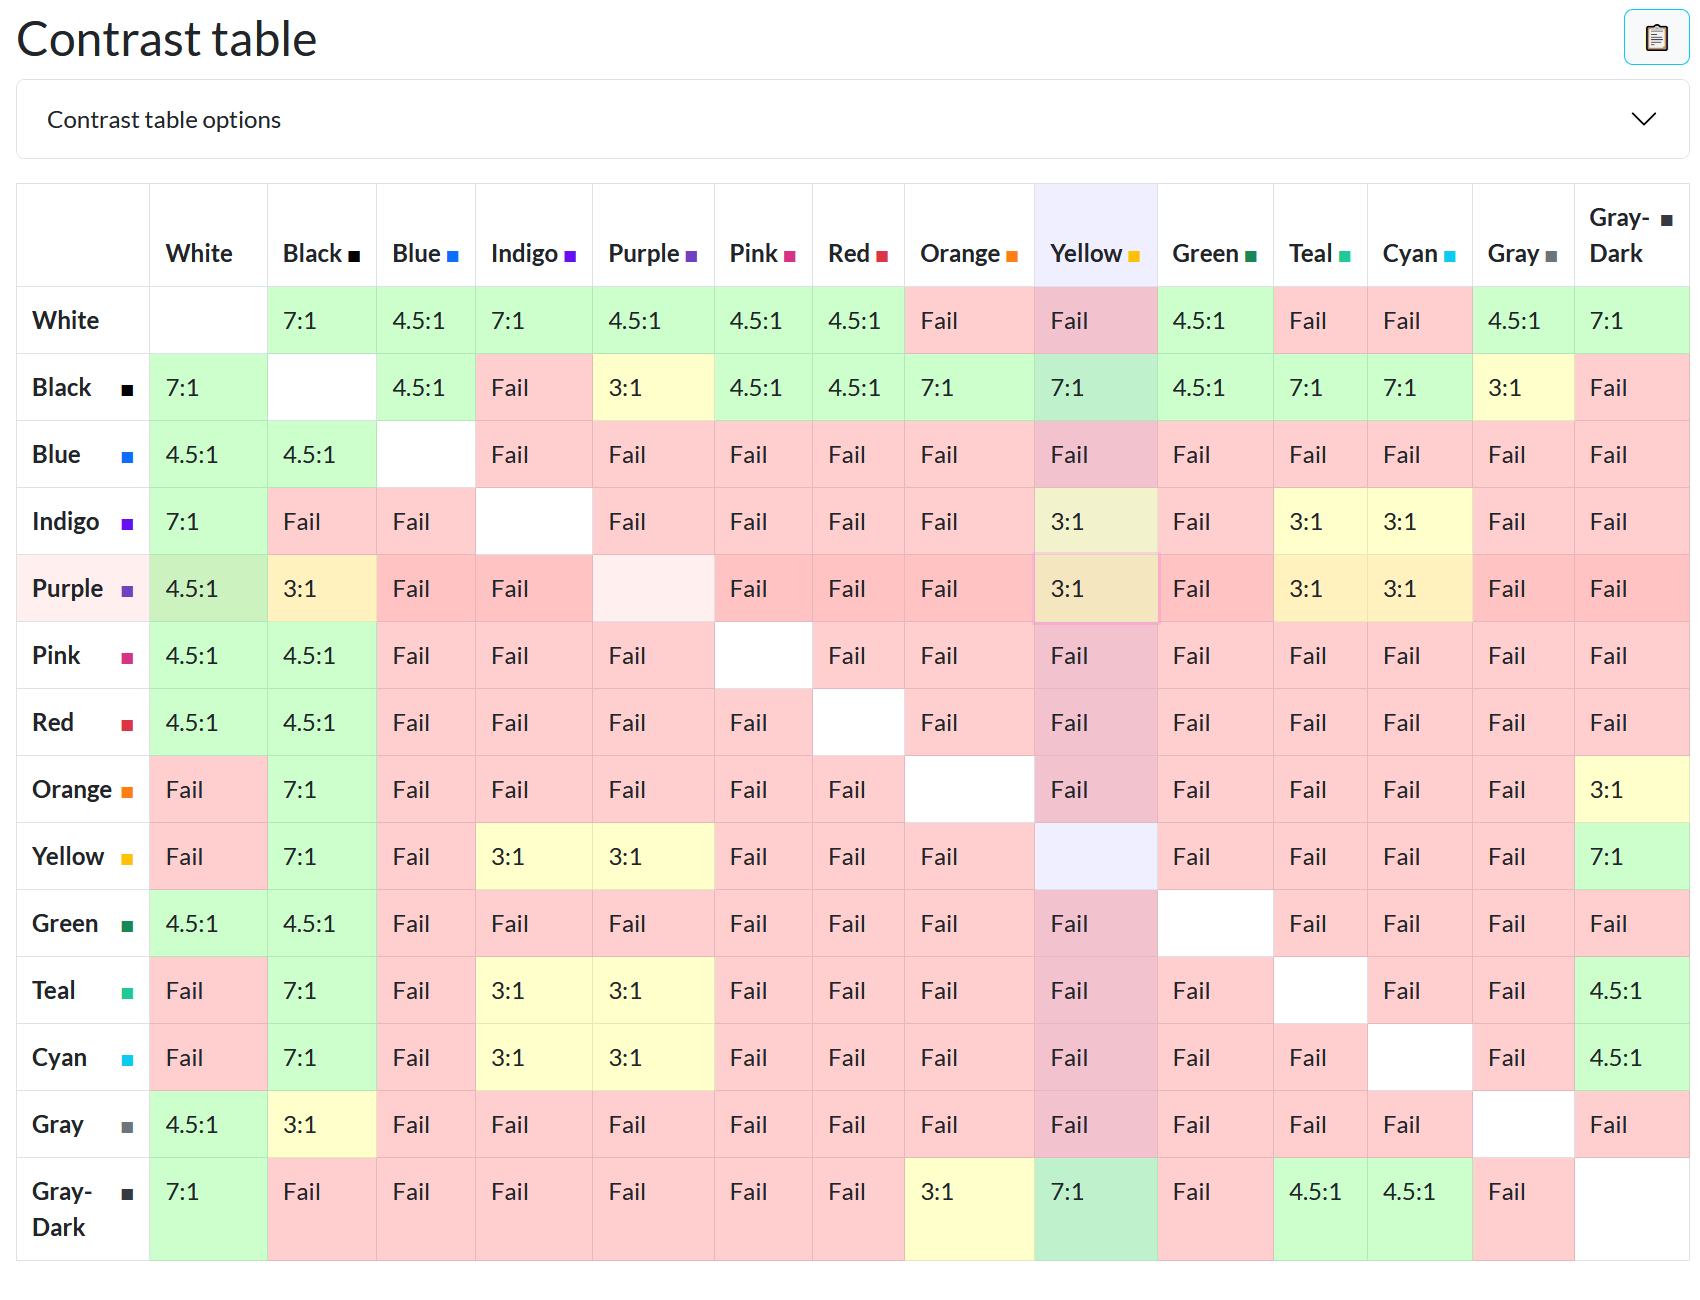Select the White row header
Image resolution: width=1700 pixels, height=1300 pixels.
(x=83, y=320)
